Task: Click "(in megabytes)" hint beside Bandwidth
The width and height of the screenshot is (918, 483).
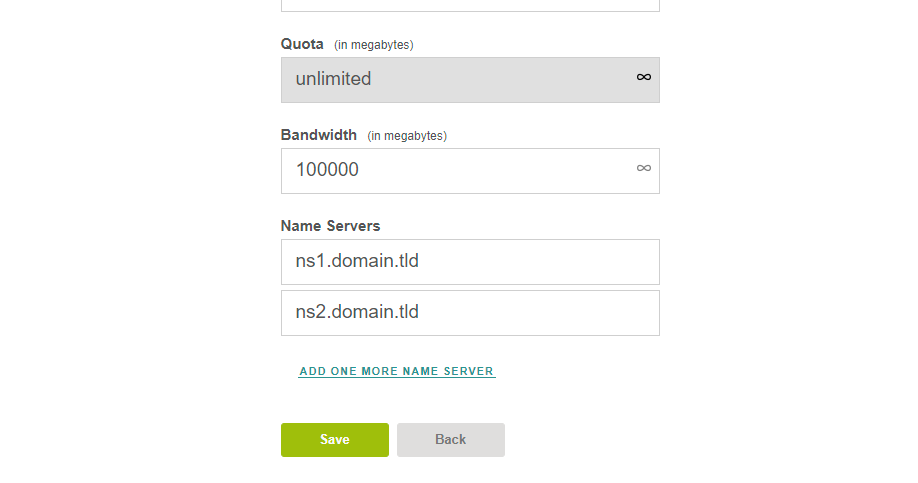Action: [407, 136]
